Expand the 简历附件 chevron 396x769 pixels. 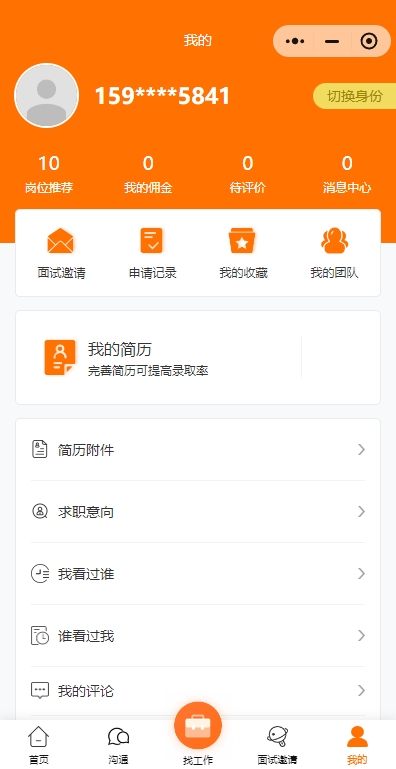coord(362,449)
